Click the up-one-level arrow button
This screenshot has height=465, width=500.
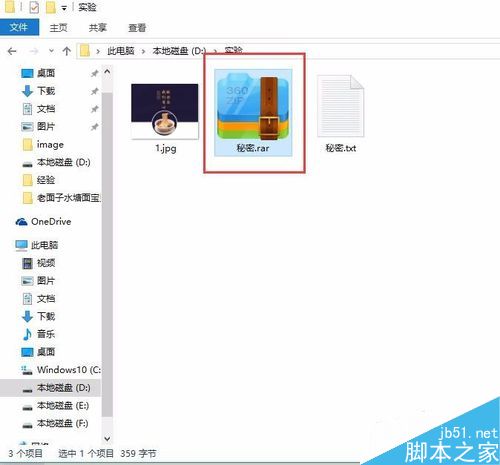click(x=67, y=51)
